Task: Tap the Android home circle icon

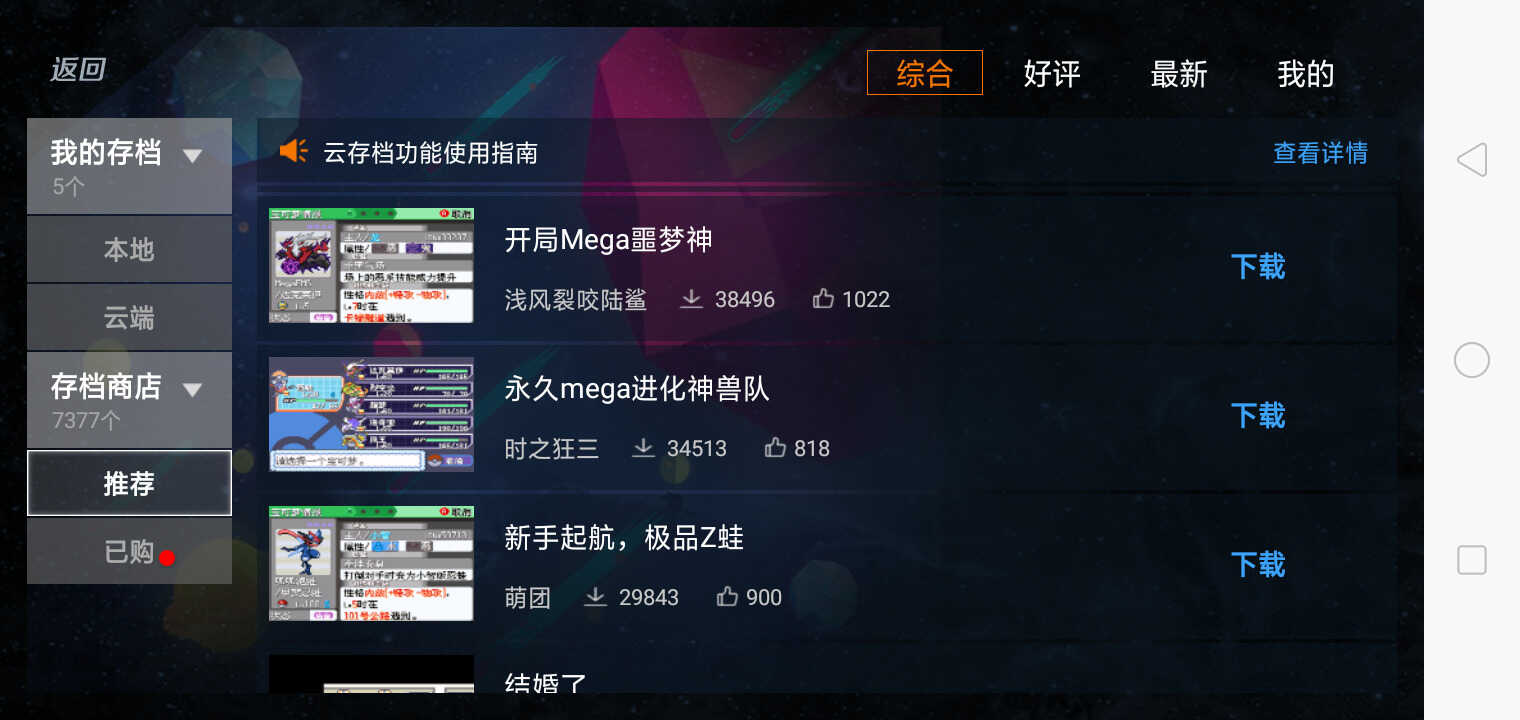Action: tap(1472, 360)
